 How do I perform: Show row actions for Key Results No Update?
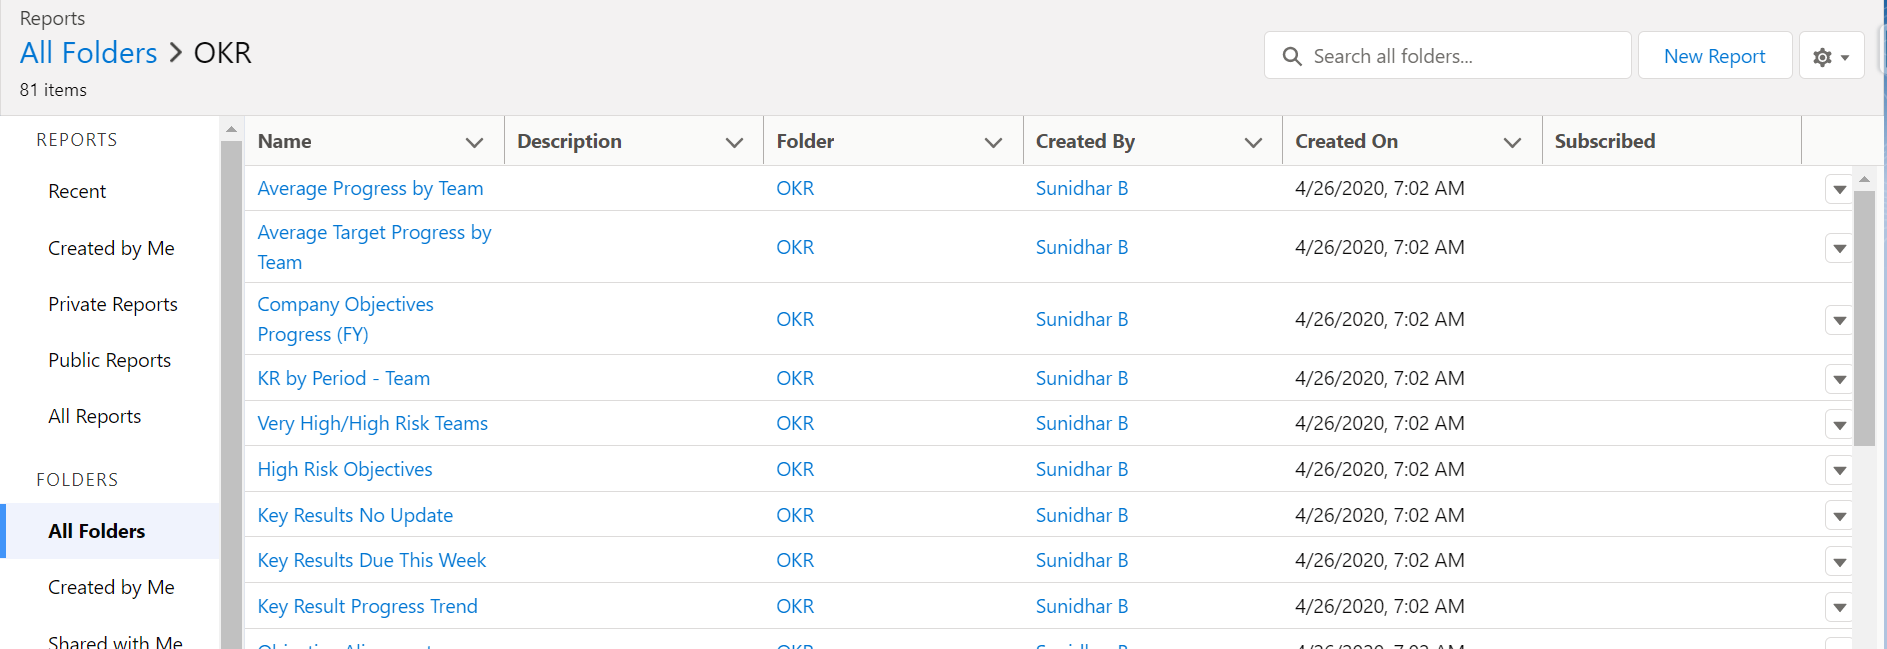(1838, 516)
